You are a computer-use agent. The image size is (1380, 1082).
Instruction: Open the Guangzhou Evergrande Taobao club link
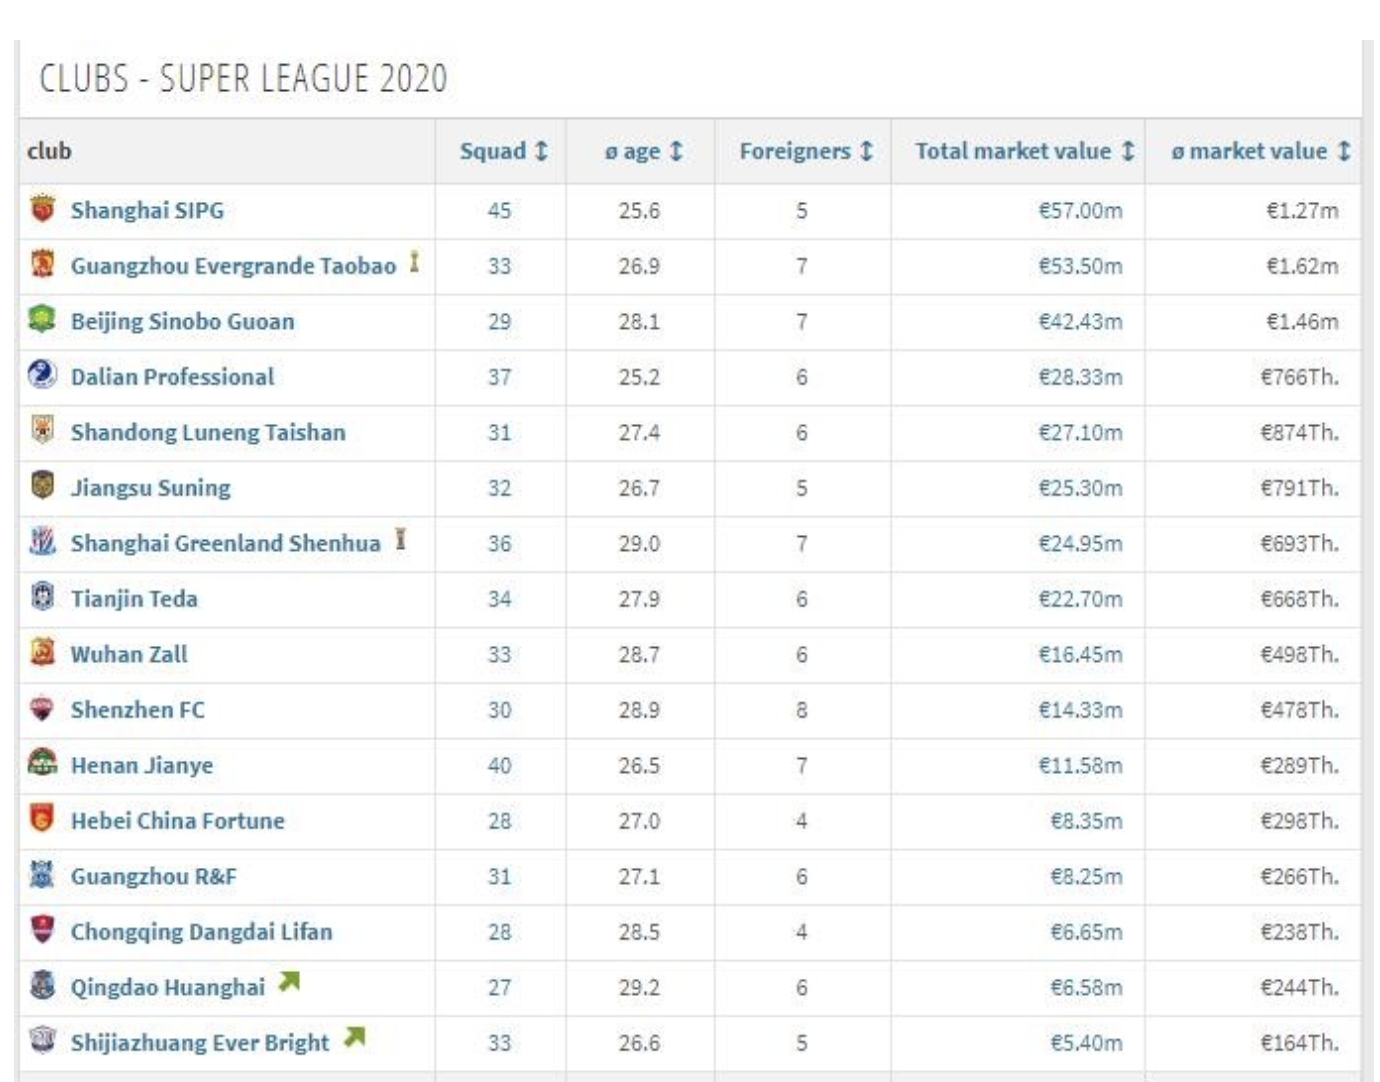click(x=233, y=266)
